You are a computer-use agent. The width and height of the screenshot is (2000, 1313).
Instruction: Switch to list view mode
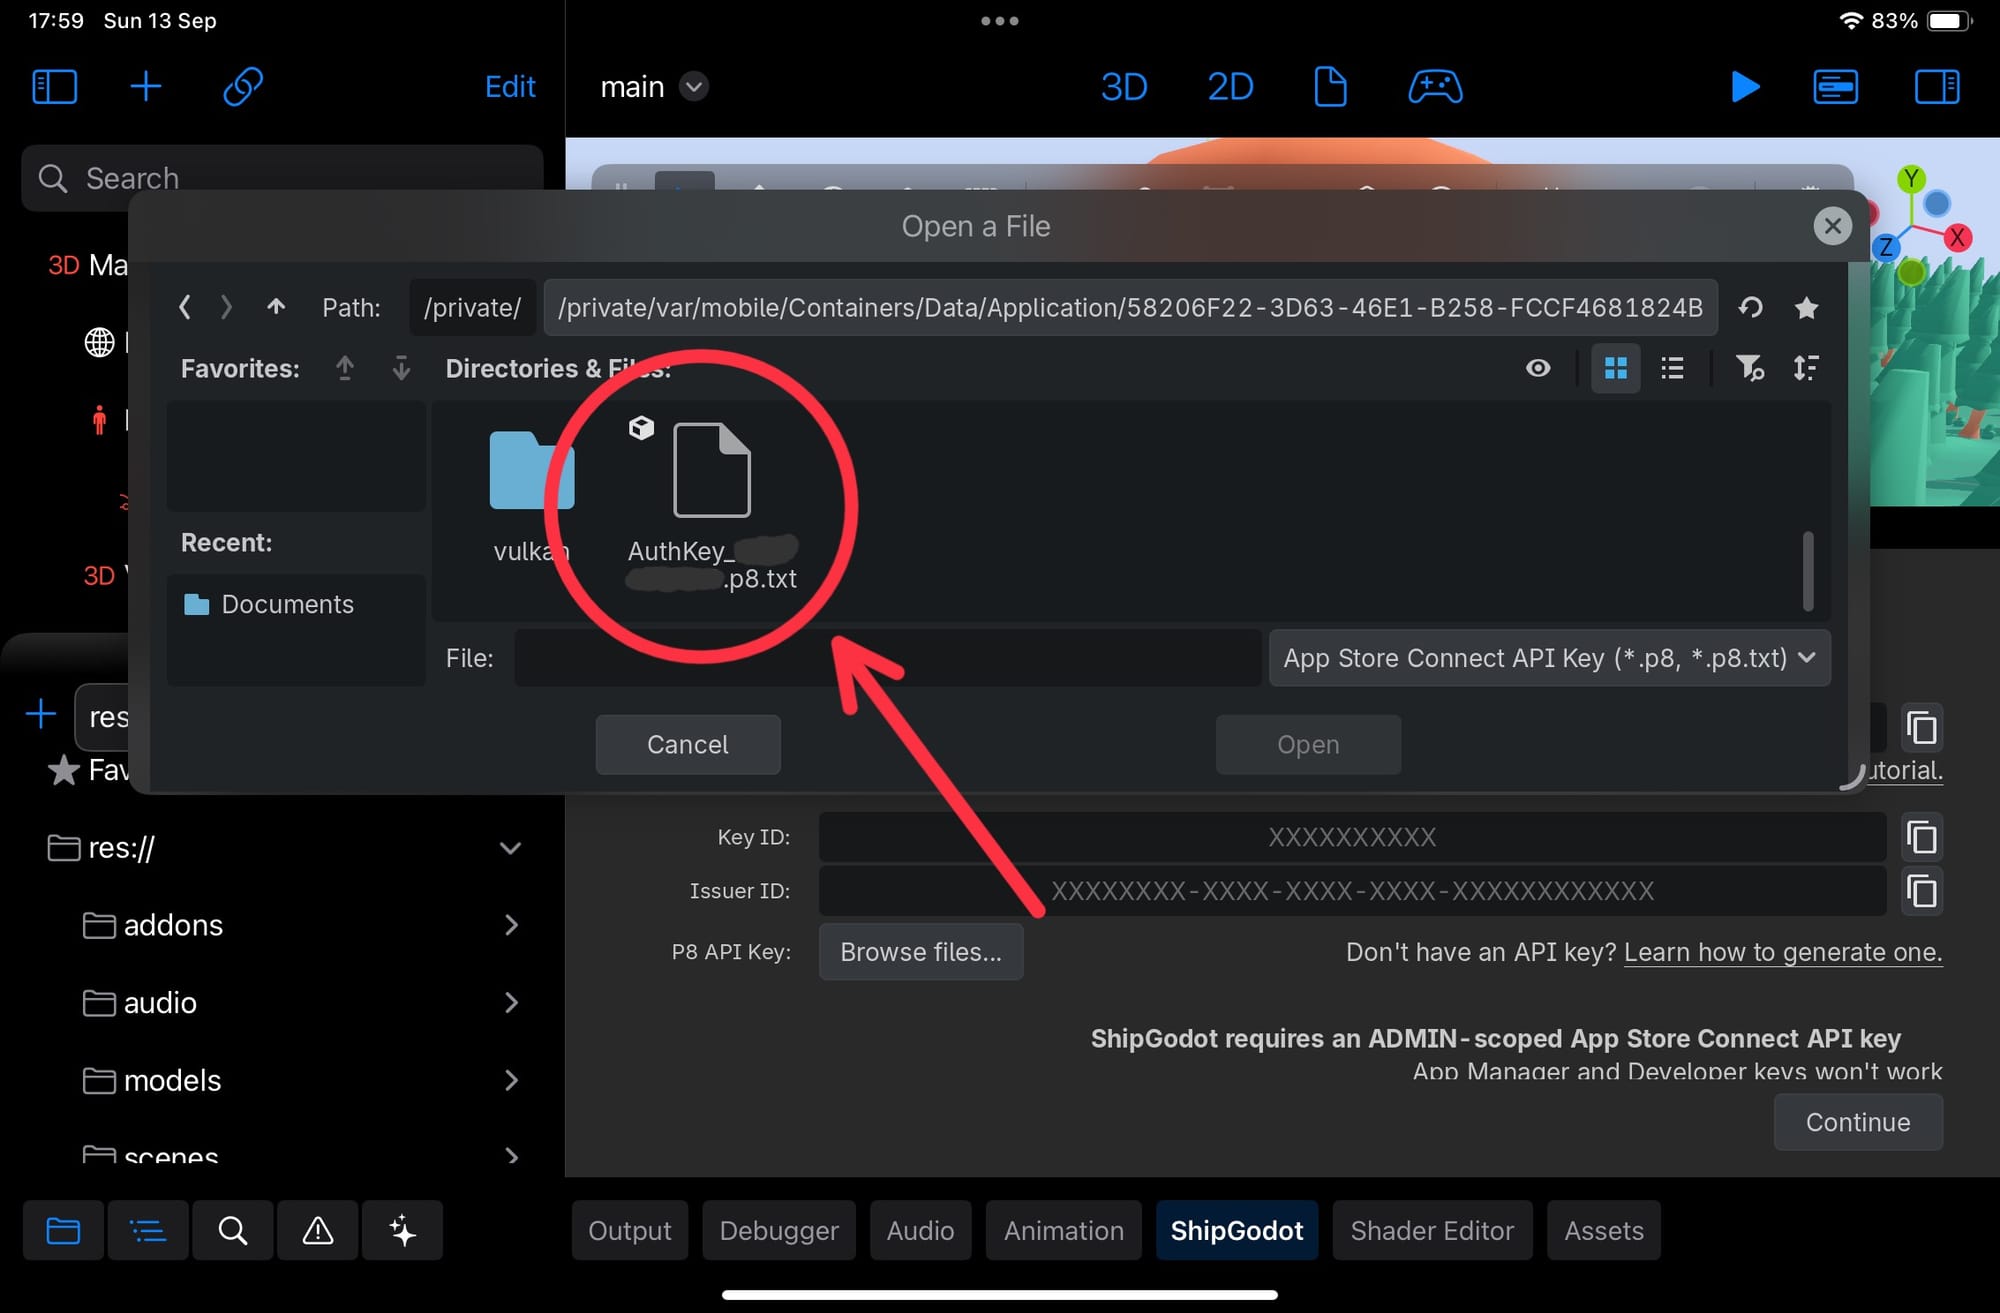click(1672, 368)
